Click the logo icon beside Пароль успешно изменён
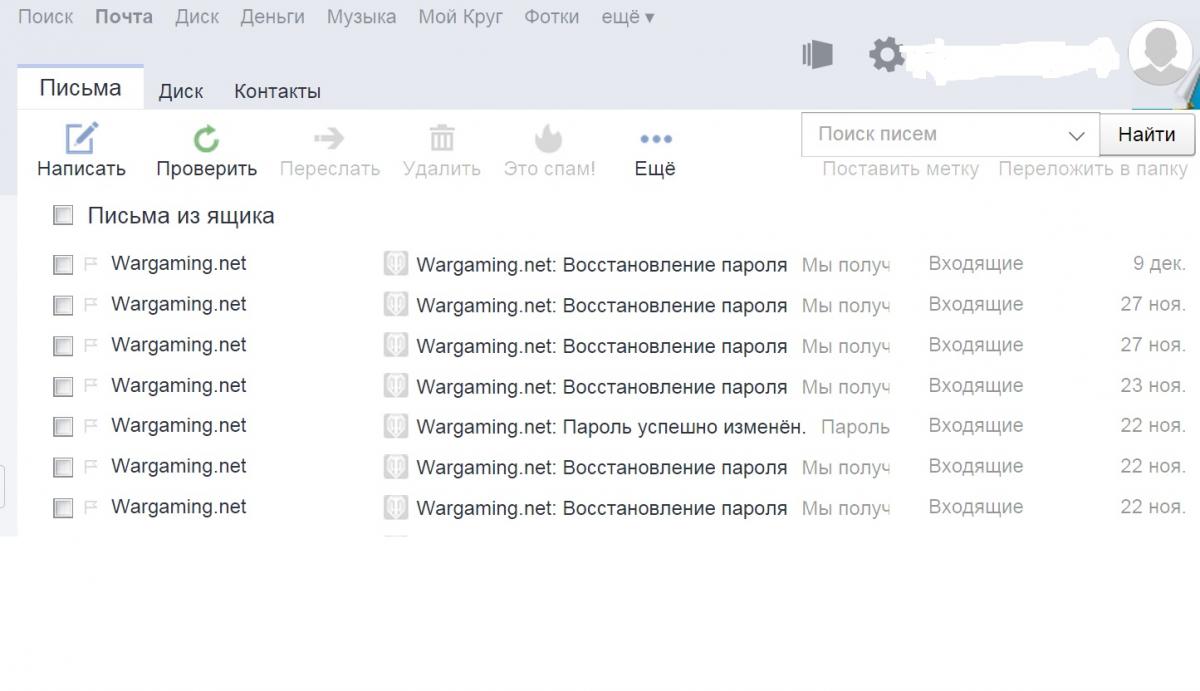The height and width of the screenshot is (691, 1200). click(x=396, y=426)
